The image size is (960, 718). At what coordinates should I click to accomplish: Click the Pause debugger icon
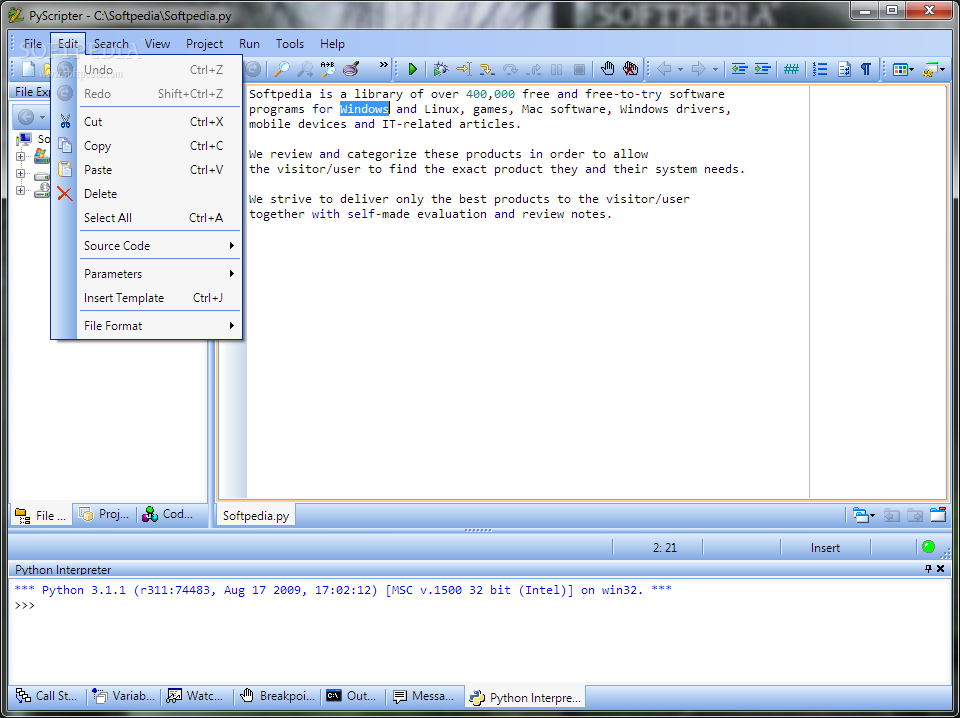pyautogui.click(x=557, y=69)
